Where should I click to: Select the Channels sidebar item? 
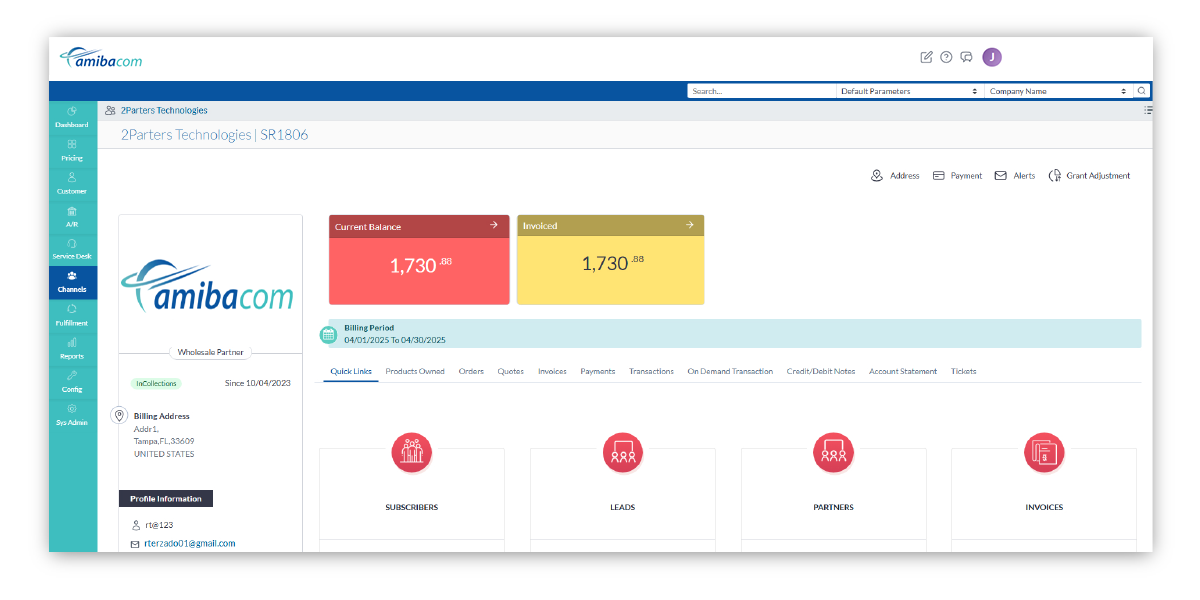[x=72, y=282]
